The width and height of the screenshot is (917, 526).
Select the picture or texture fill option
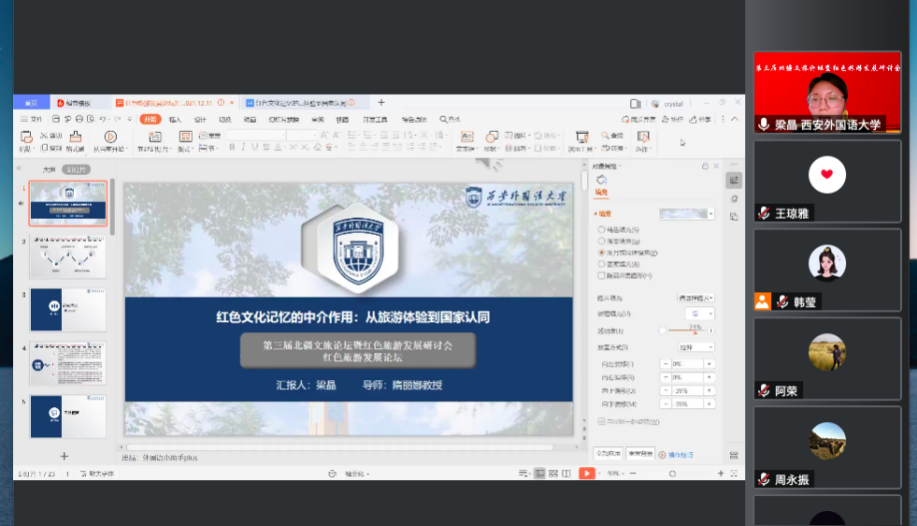coord(601,253)
